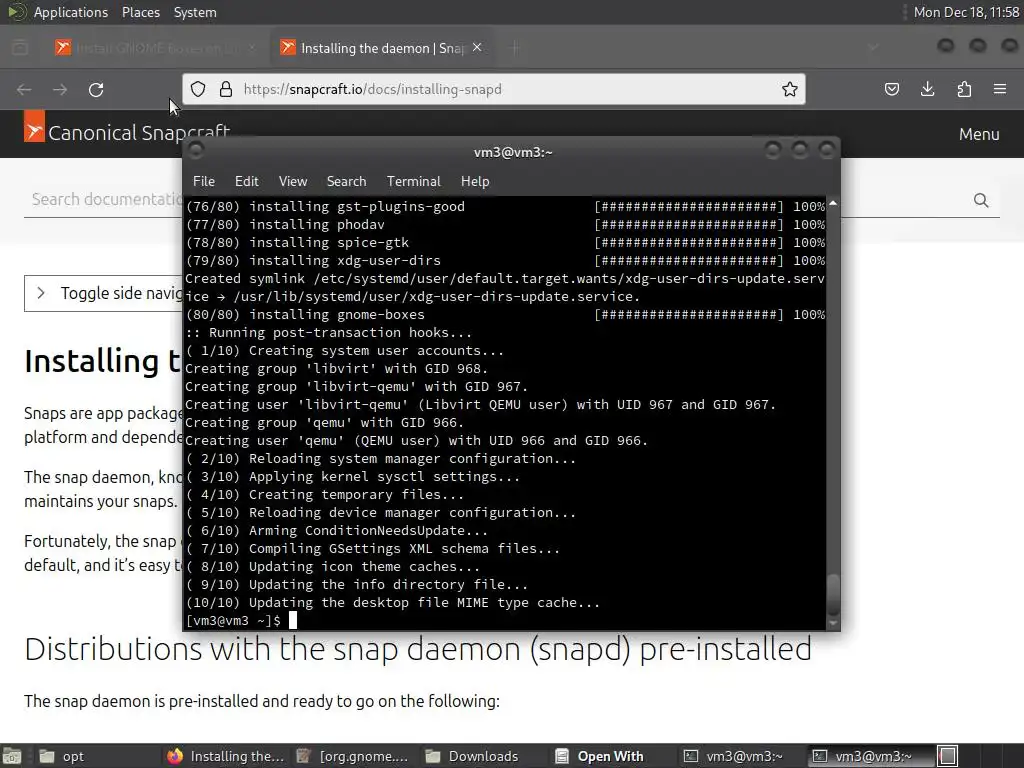Open the shield tracking protection icon
This screenshot has height=768, width=1024.
point(198,89)
